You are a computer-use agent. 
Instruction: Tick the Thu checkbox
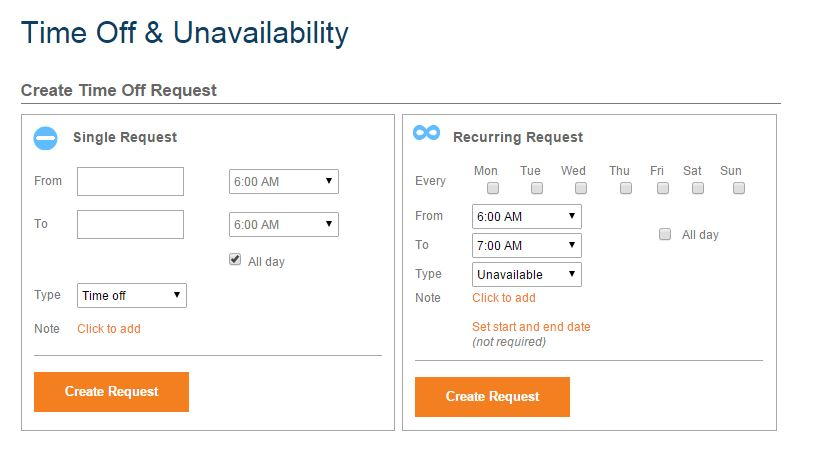click(x=626, y=188)
